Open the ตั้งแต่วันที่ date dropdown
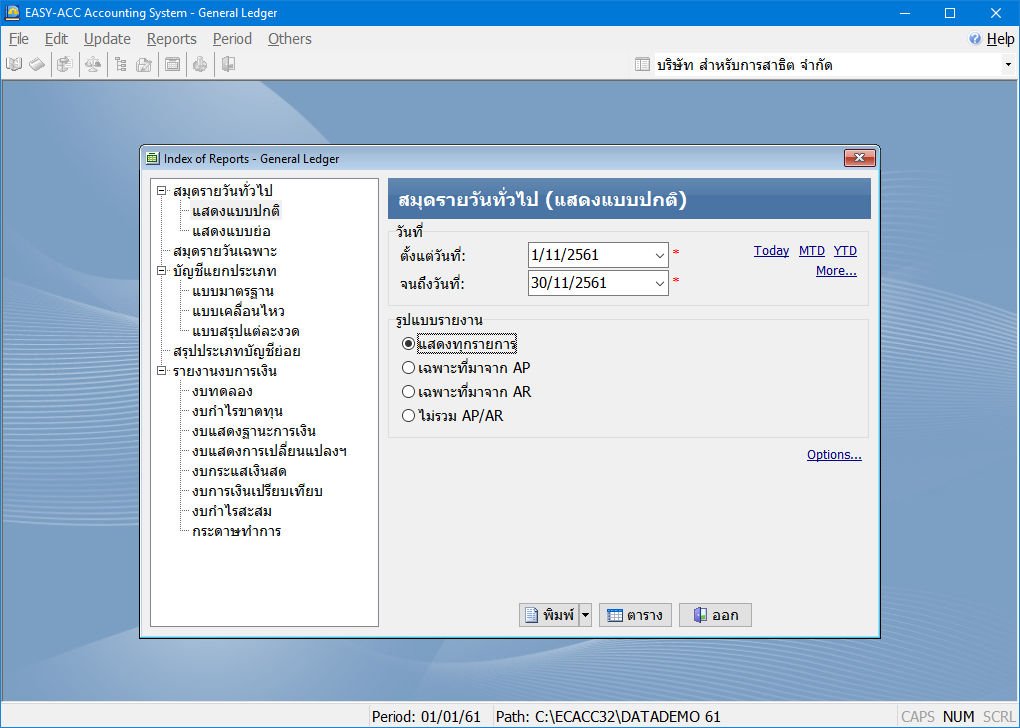Viewport: 1020px width, 728px height. (659, 255)
